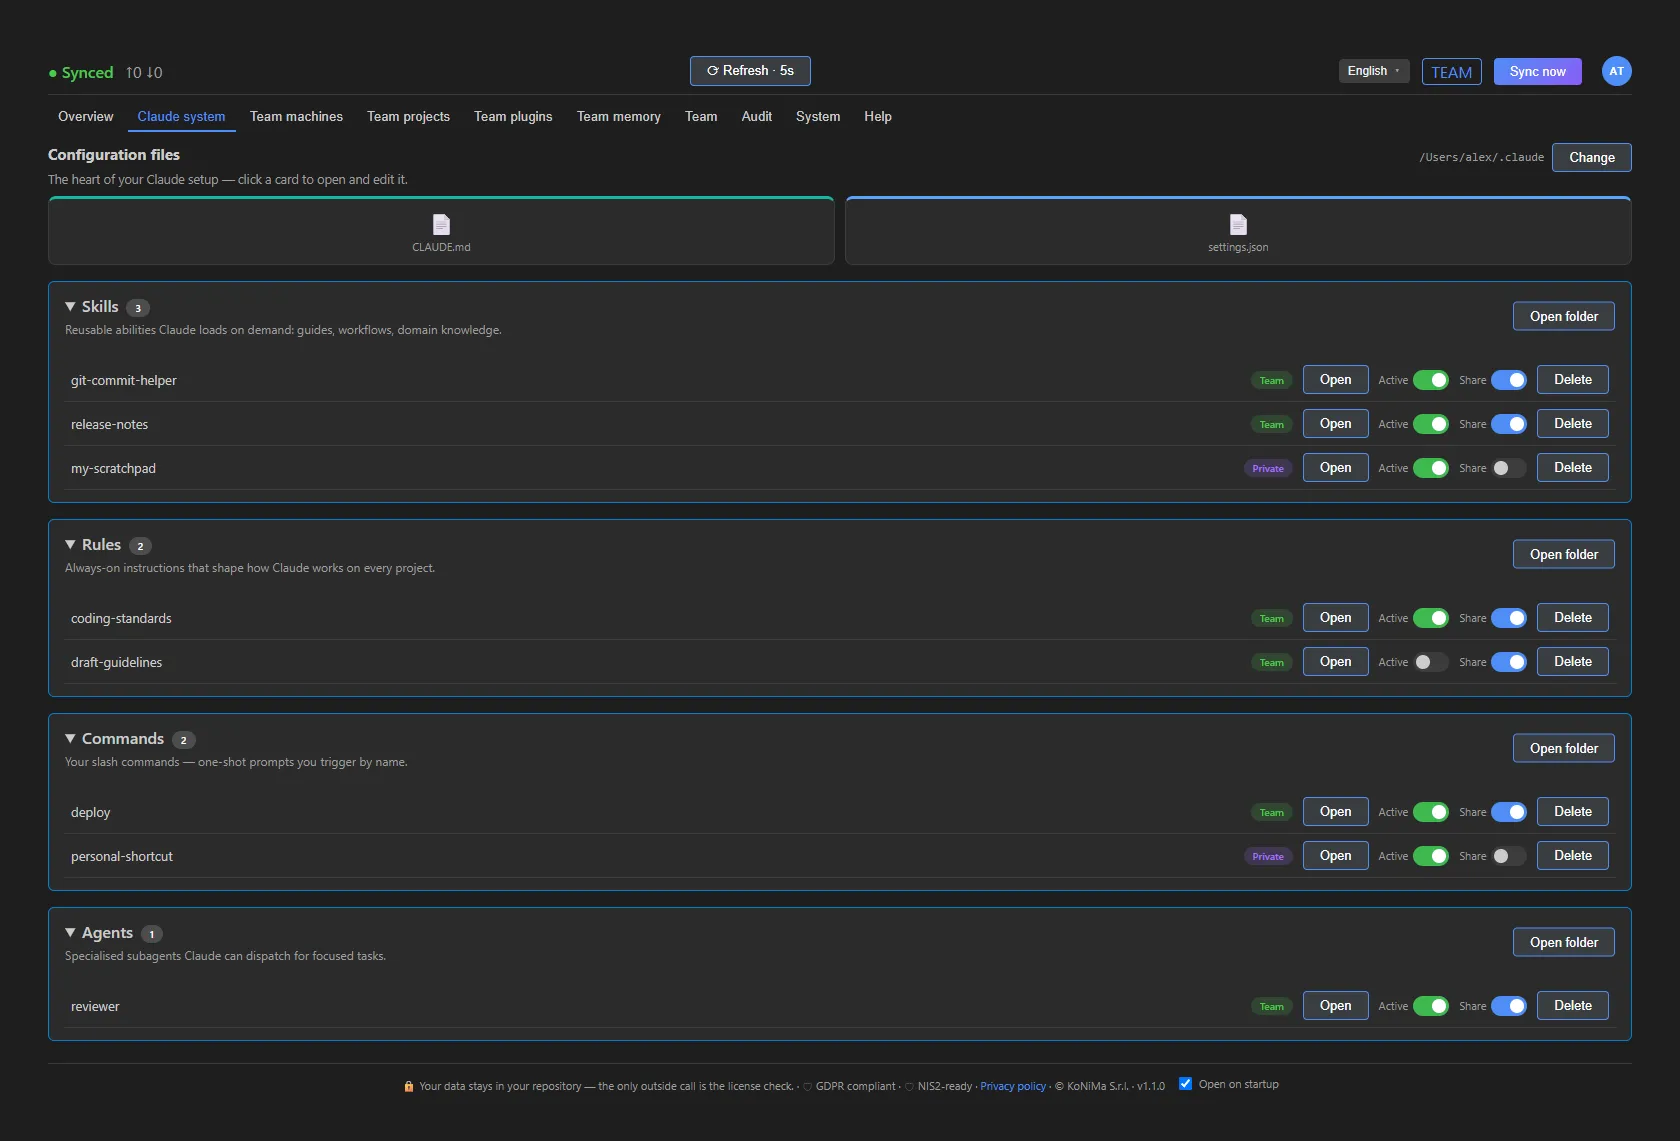This screenshot has height=1141, width=1680.
Task: Open the Team memory tab
Action: 619,117
